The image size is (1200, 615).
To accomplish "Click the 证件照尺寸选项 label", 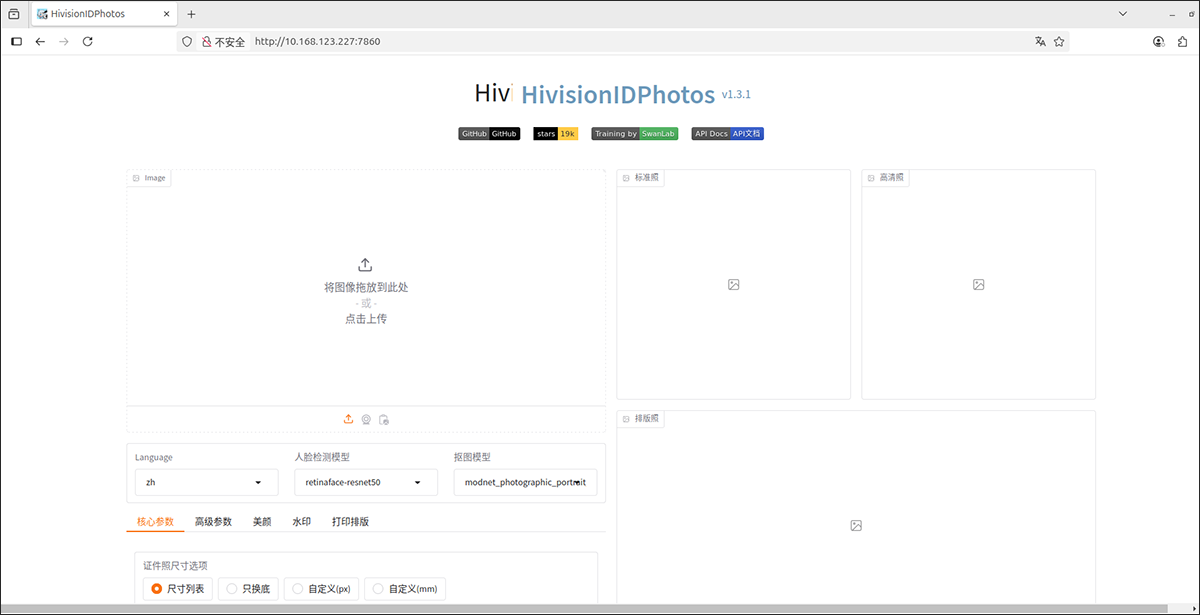I will coord(176,565).
